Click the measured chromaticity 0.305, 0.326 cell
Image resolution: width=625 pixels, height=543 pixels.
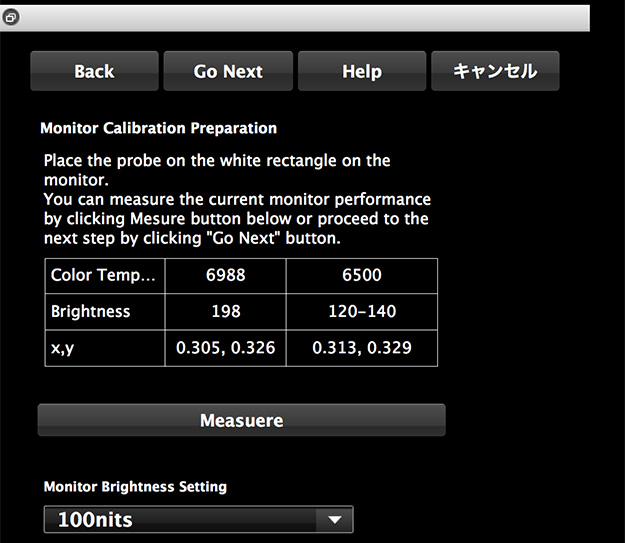coord(225,348)
